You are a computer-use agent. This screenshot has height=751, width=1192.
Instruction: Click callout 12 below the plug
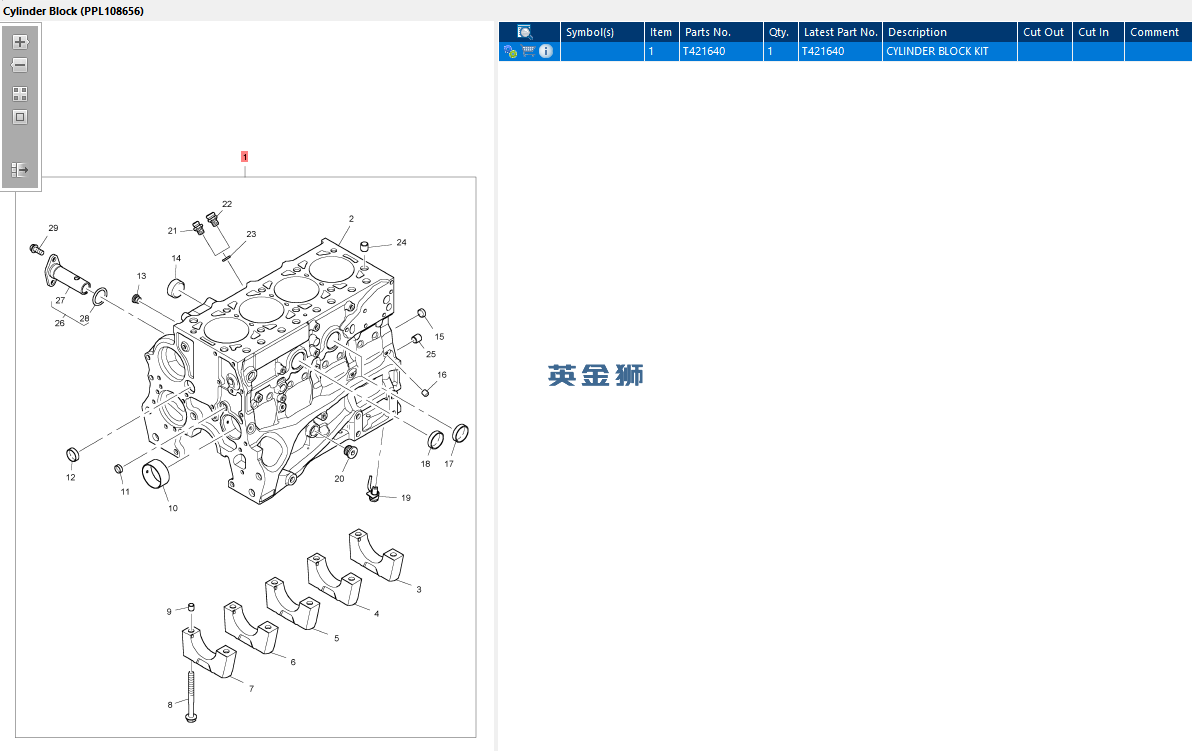click(x=71, y=478)
